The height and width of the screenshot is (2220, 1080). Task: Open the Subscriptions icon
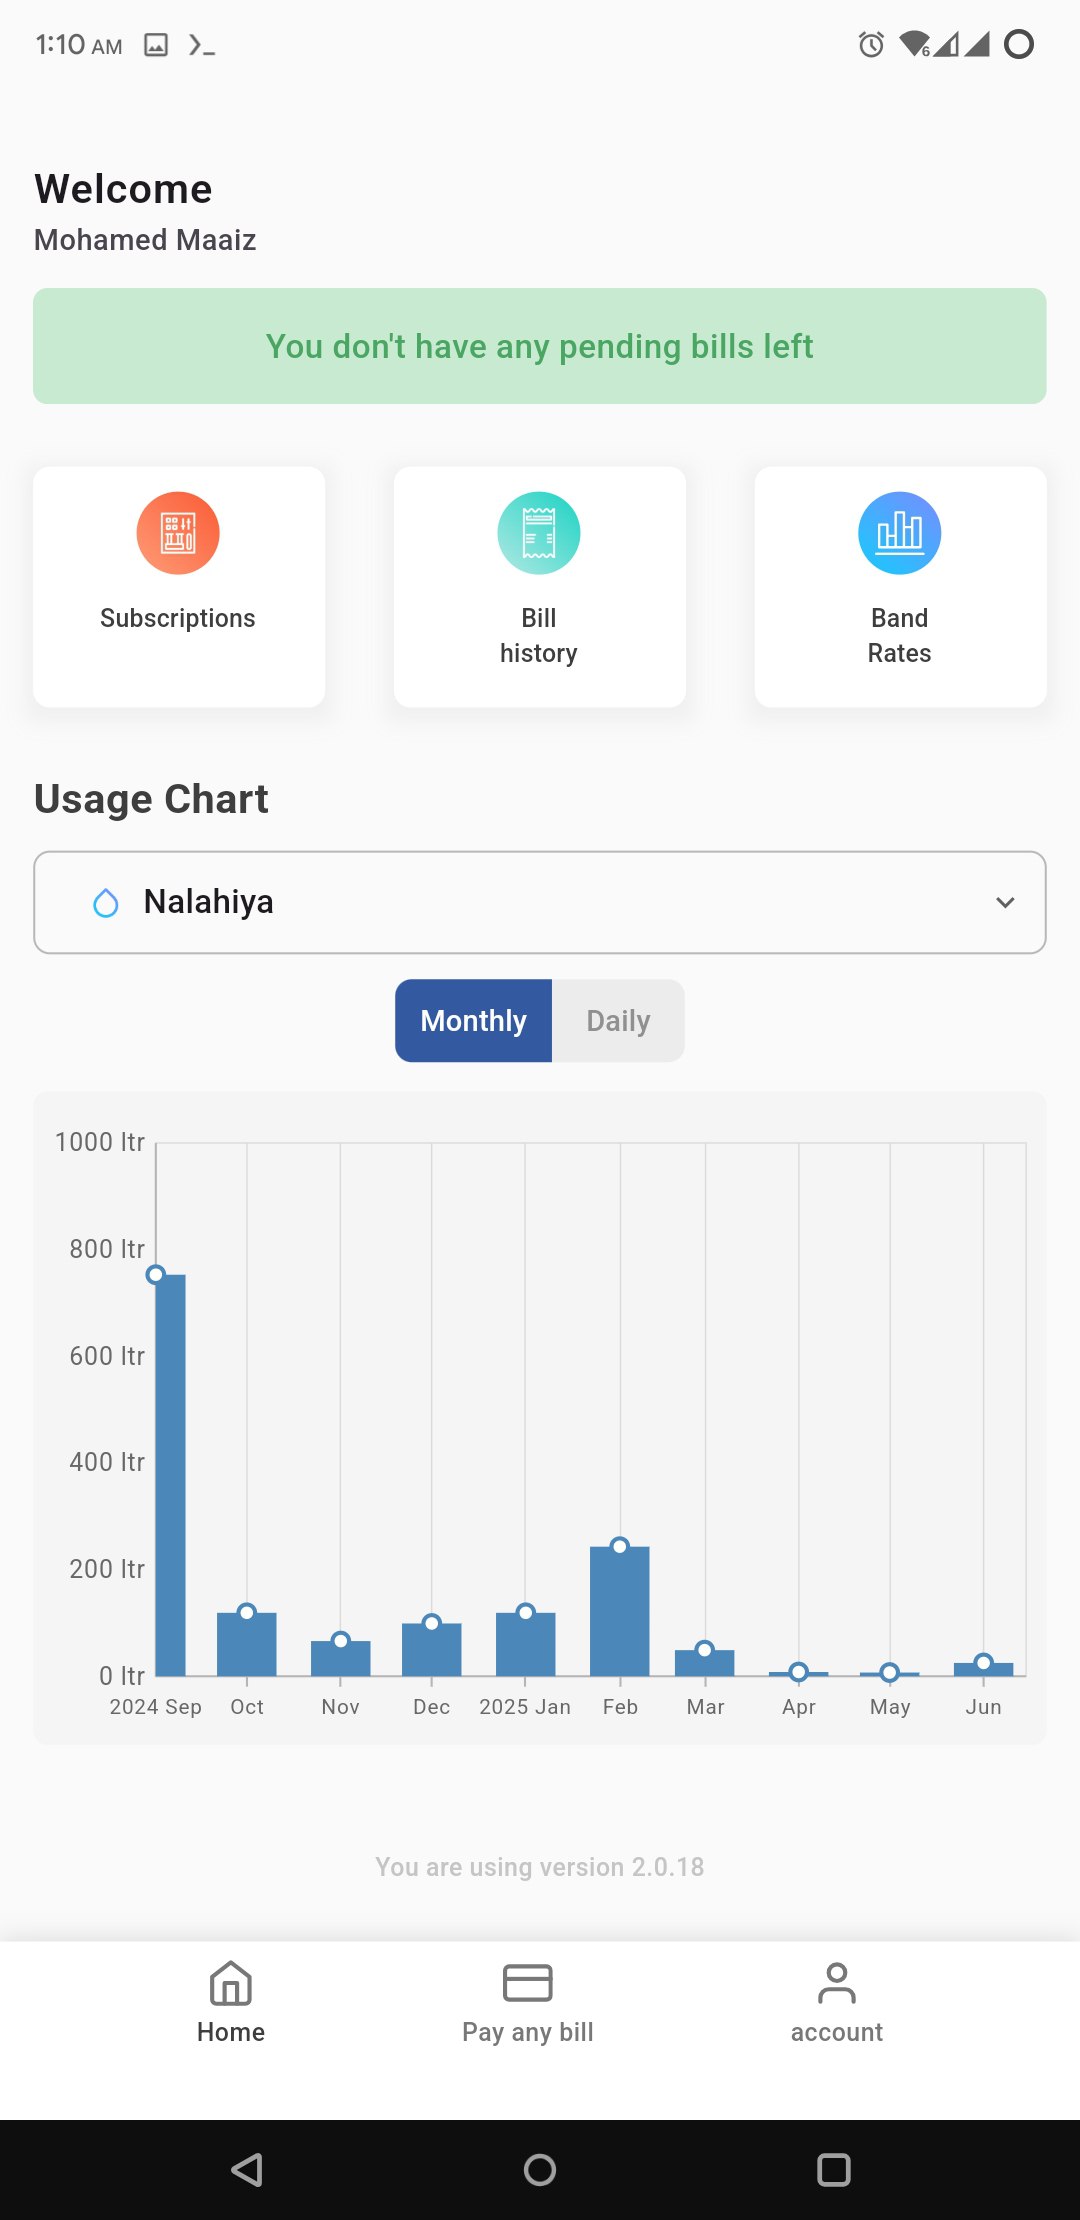(x=178, y=533)
